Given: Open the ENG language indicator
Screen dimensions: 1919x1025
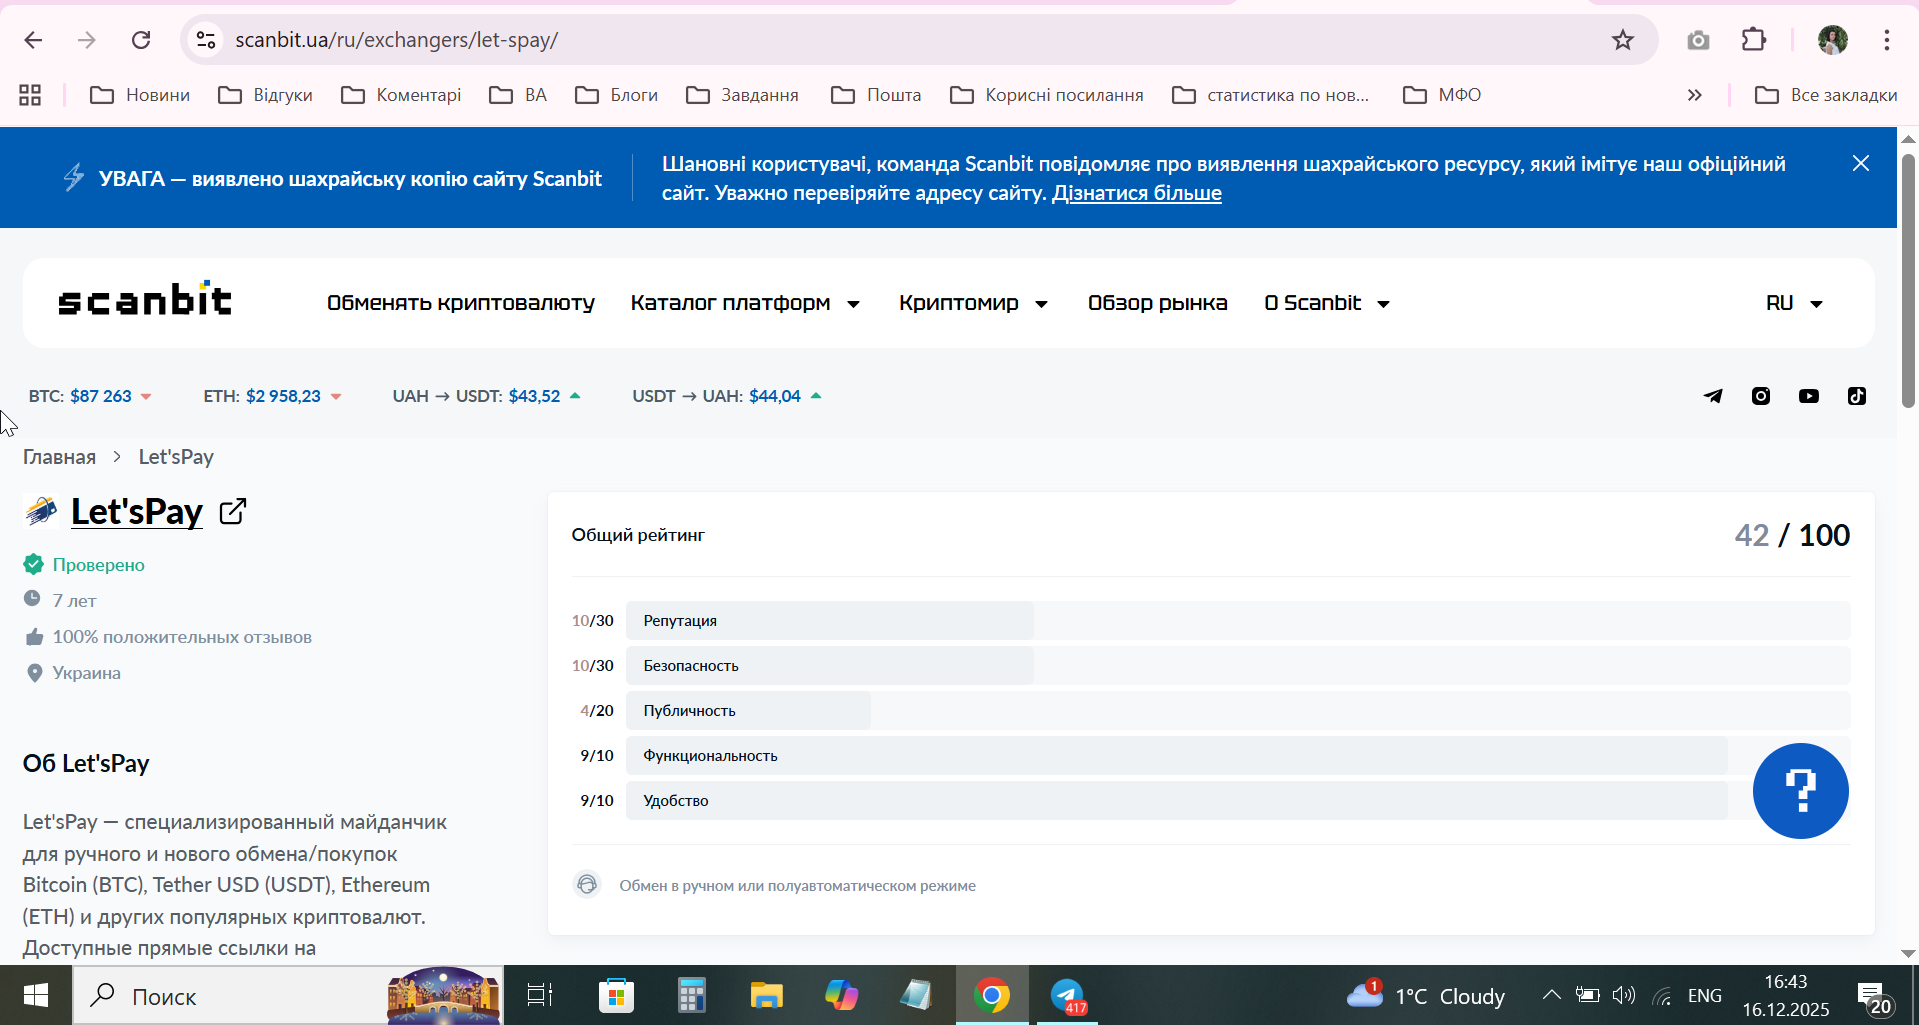Looking at the screenshot, I should click(1705, 995).
